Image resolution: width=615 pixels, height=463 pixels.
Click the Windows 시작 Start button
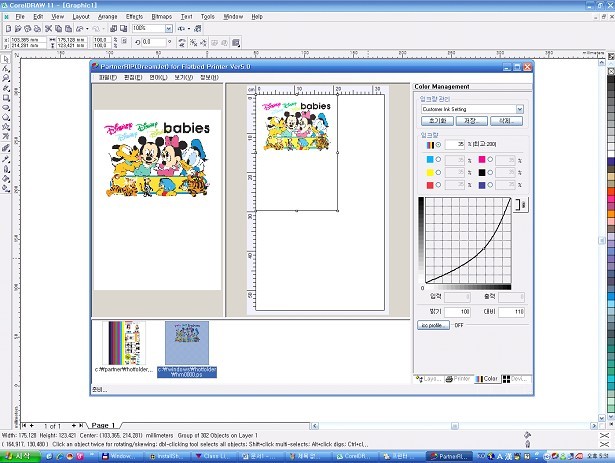point(20,456)
